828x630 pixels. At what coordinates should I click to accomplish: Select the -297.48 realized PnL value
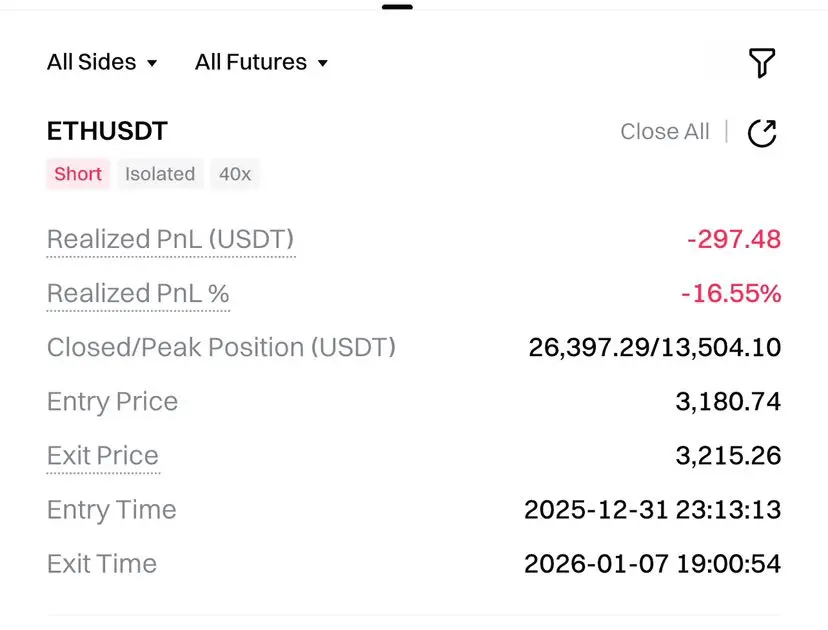click(733, 240)
